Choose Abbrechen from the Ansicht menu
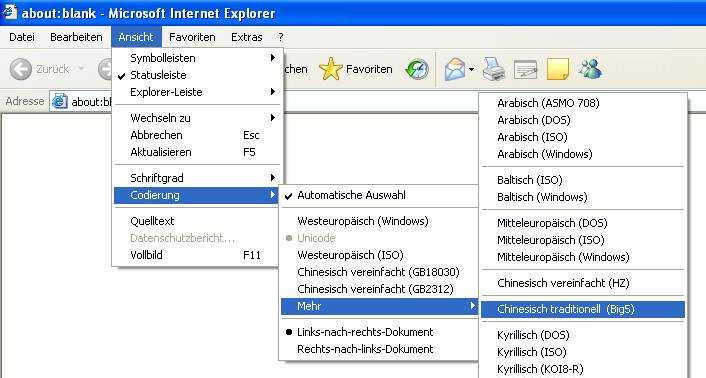Image resolution: width=706 pixels, height=378 pixels. tap(196, 135)
